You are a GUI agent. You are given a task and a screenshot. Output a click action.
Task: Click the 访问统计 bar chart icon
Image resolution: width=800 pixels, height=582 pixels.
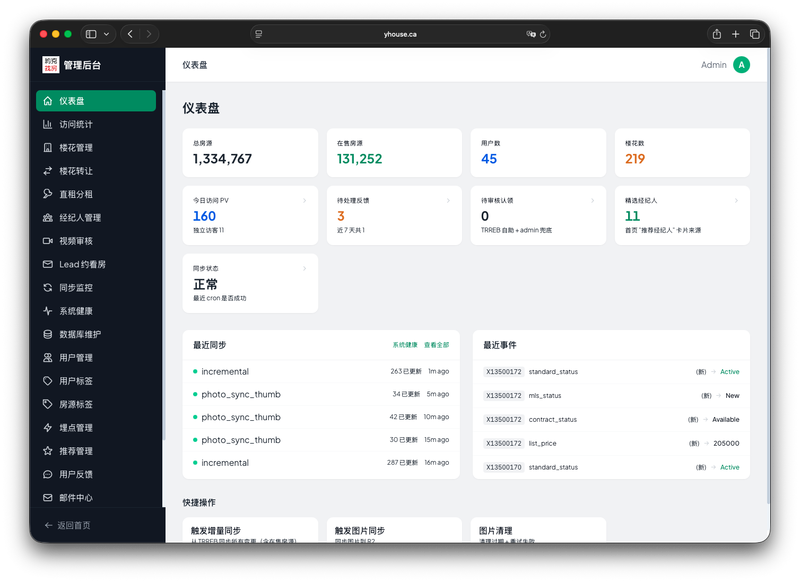pyautogui.click(x=47, y=124)
